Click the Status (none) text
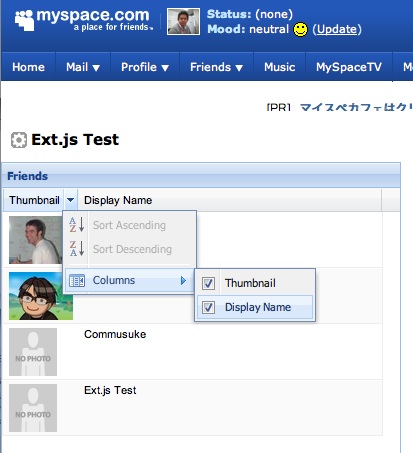This screenshot has width=413, height=453. point(250,14)
